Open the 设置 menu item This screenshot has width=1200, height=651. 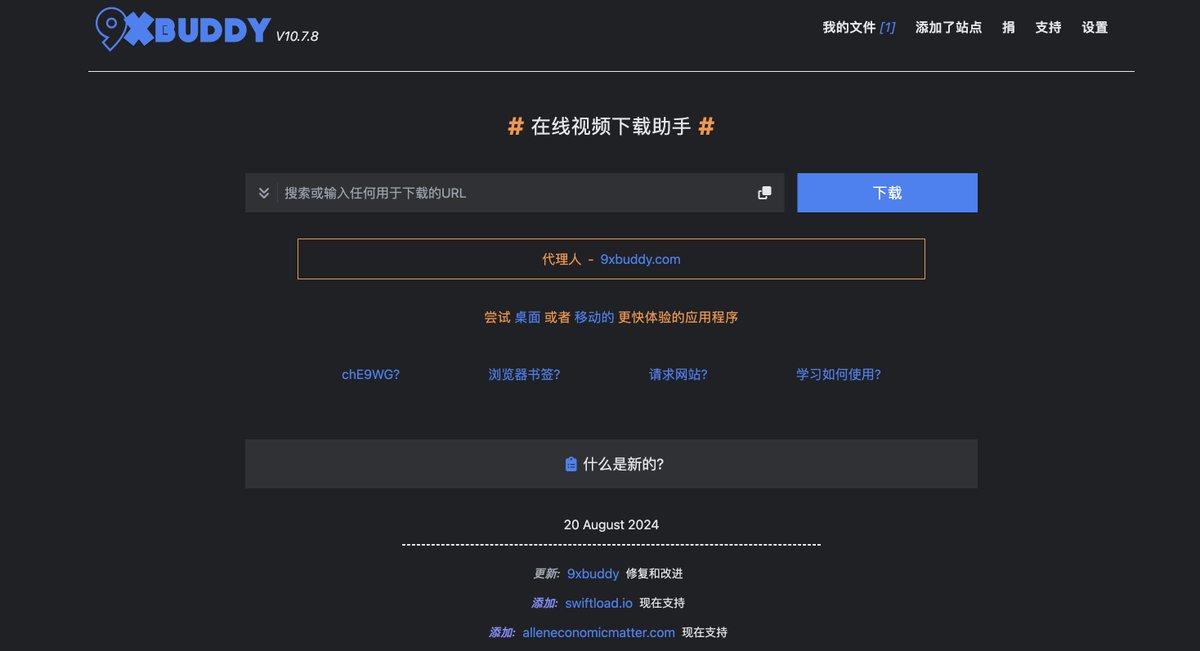(x=1094, y=28)
